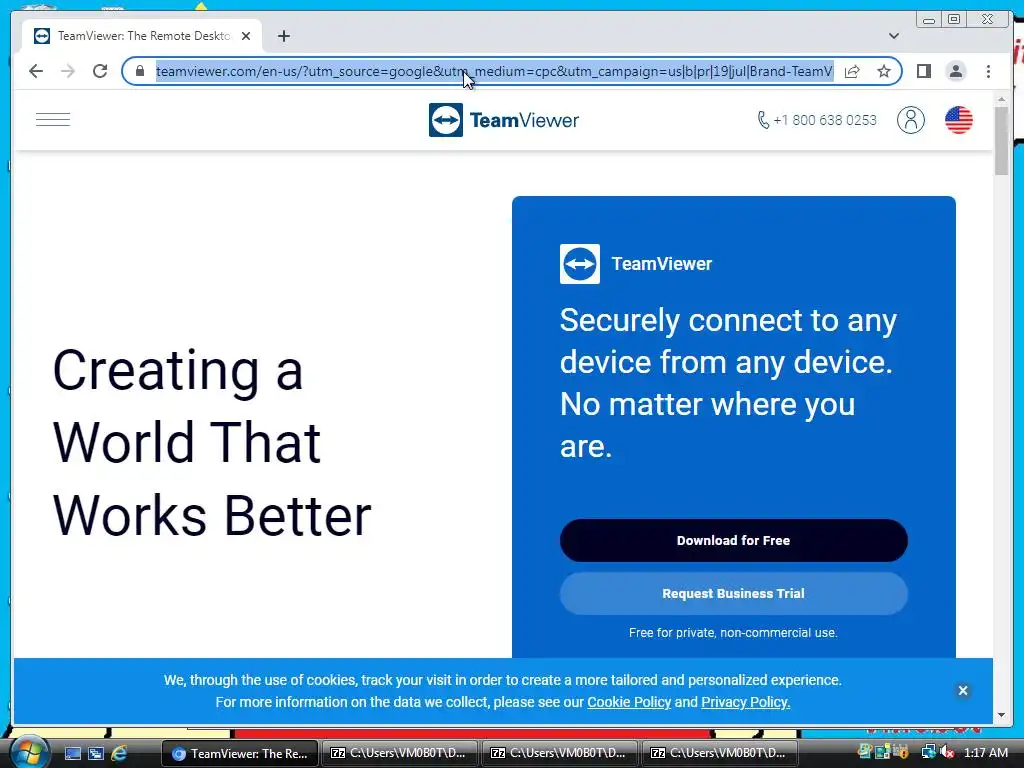The image size is (1024, 768).
Task: Call the +1 800 638 0253 number
Action: (x=816, y=120)
